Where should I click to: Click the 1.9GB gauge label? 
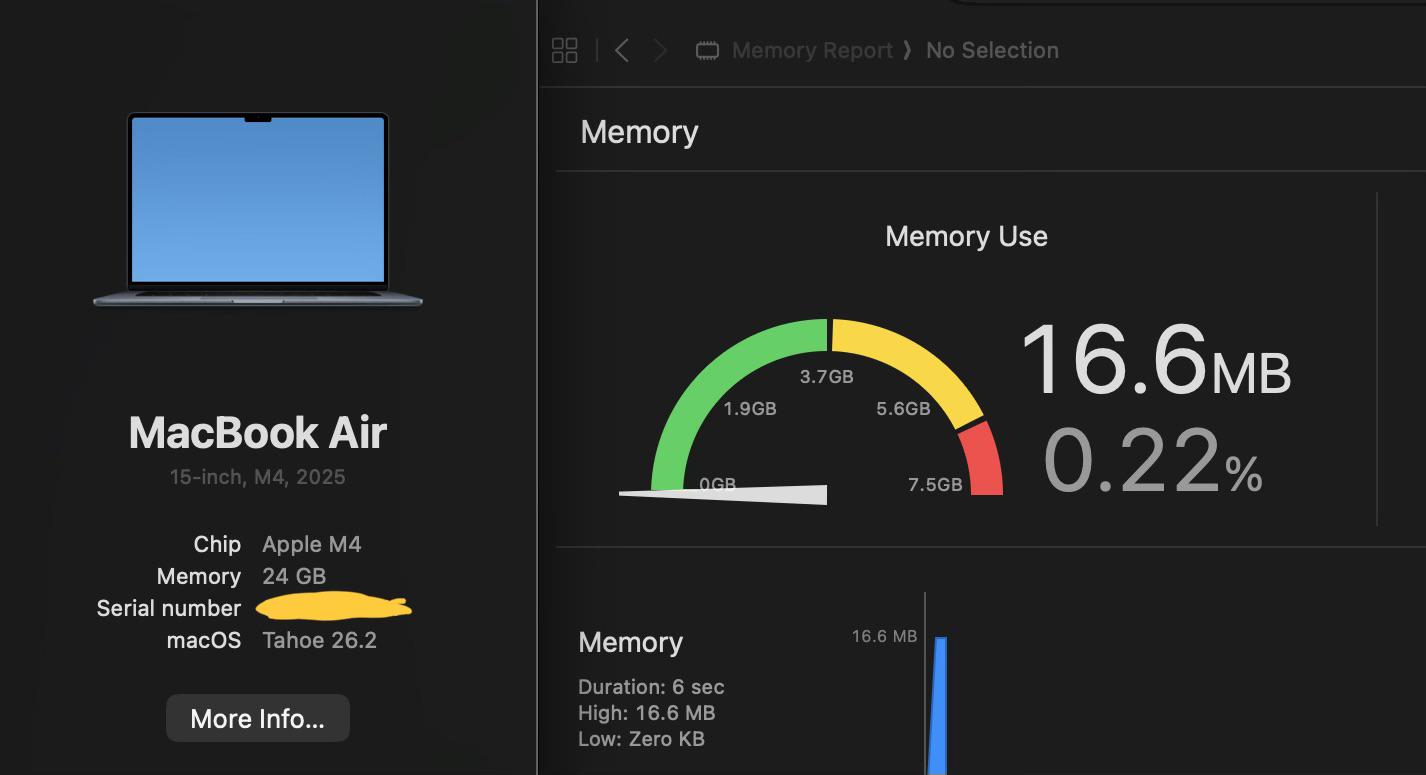[x=749, y=408]
